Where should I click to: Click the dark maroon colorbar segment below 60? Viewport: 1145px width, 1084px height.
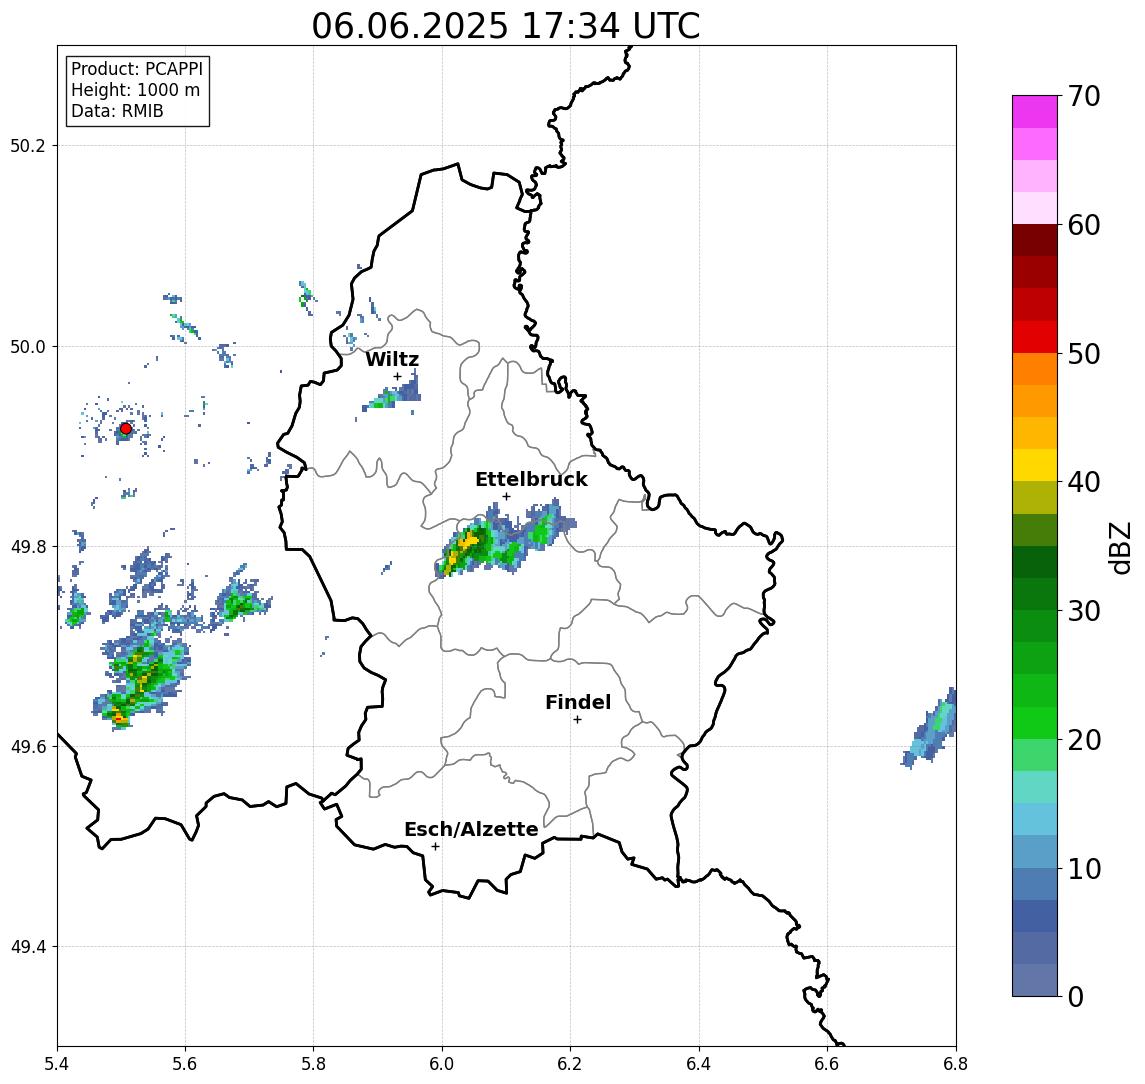[x=1035, y=240]
